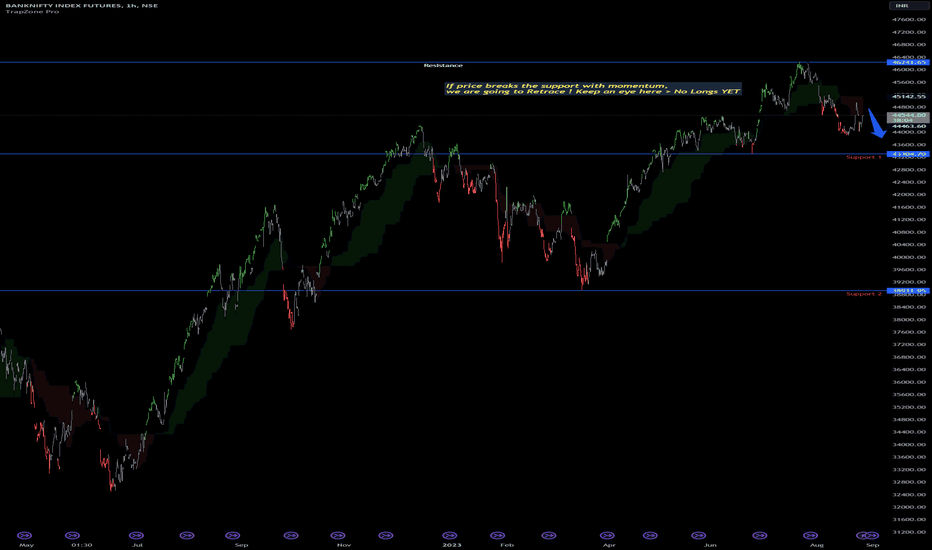Click the blue price tag on Support 2 line
This screenshot has width=932, height=550.
[x=907, y=291]
